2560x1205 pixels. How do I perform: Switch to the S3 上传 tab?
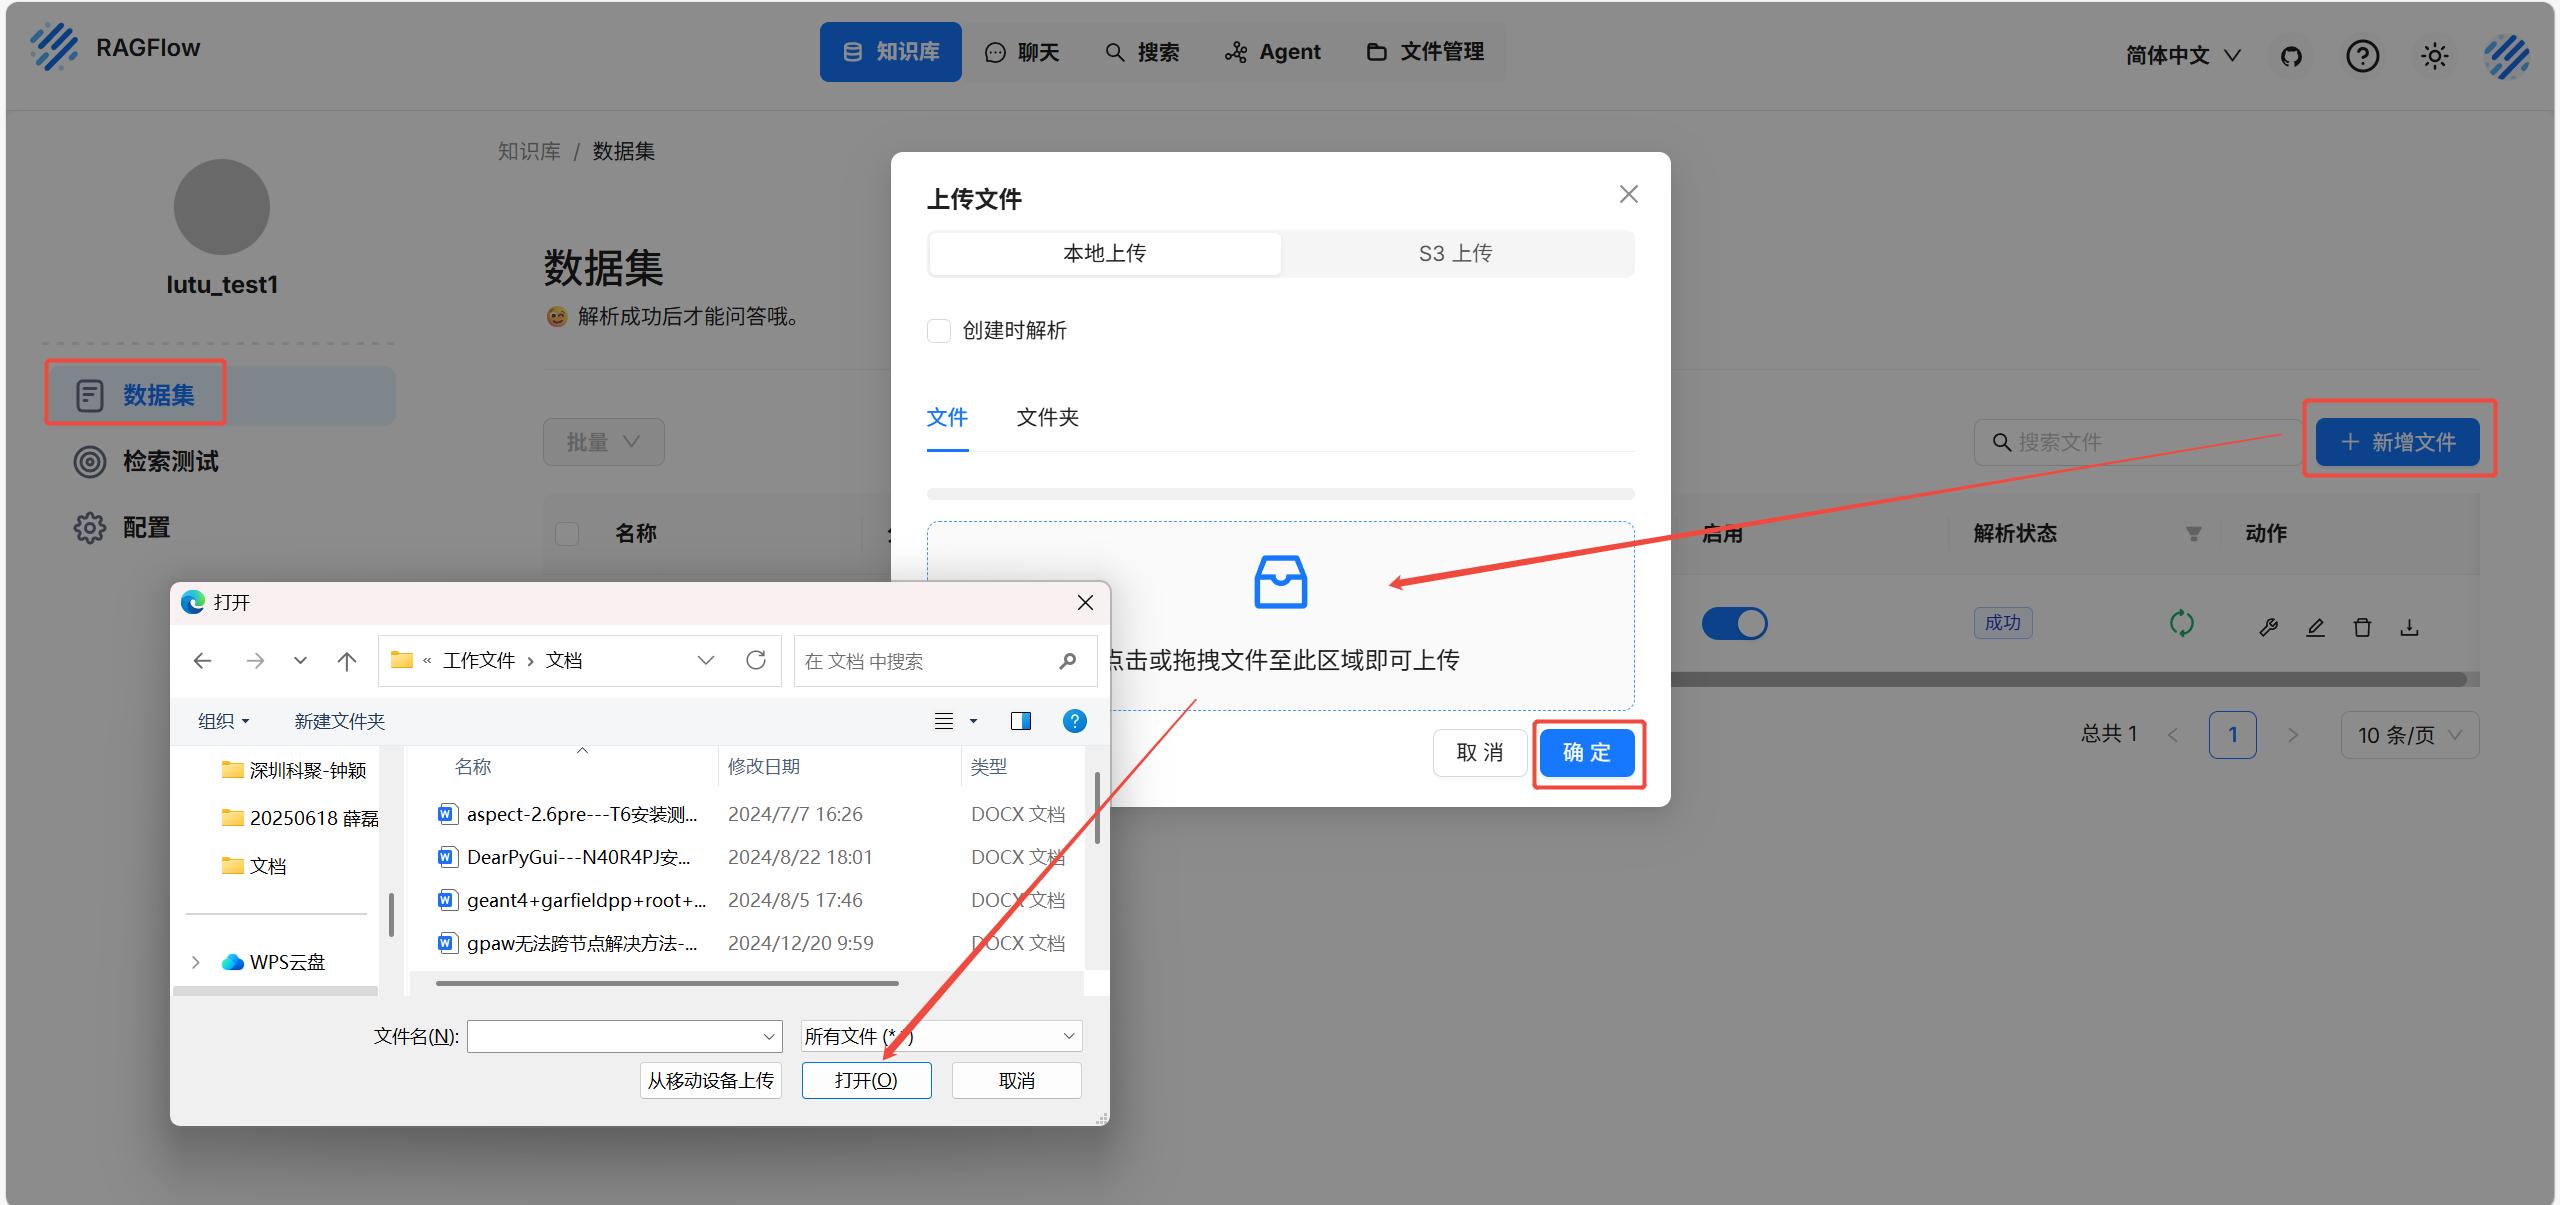[x=1455, y=254]
